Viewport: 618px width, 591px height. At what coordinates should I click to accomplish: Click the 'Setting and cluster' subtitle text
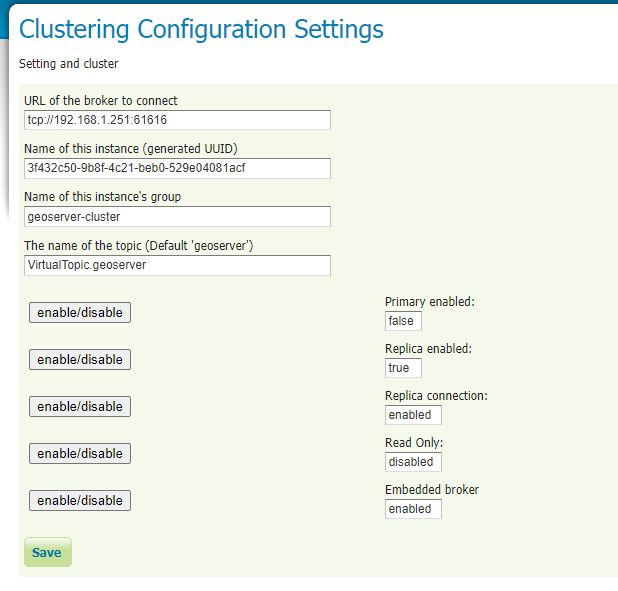point(69,64)
